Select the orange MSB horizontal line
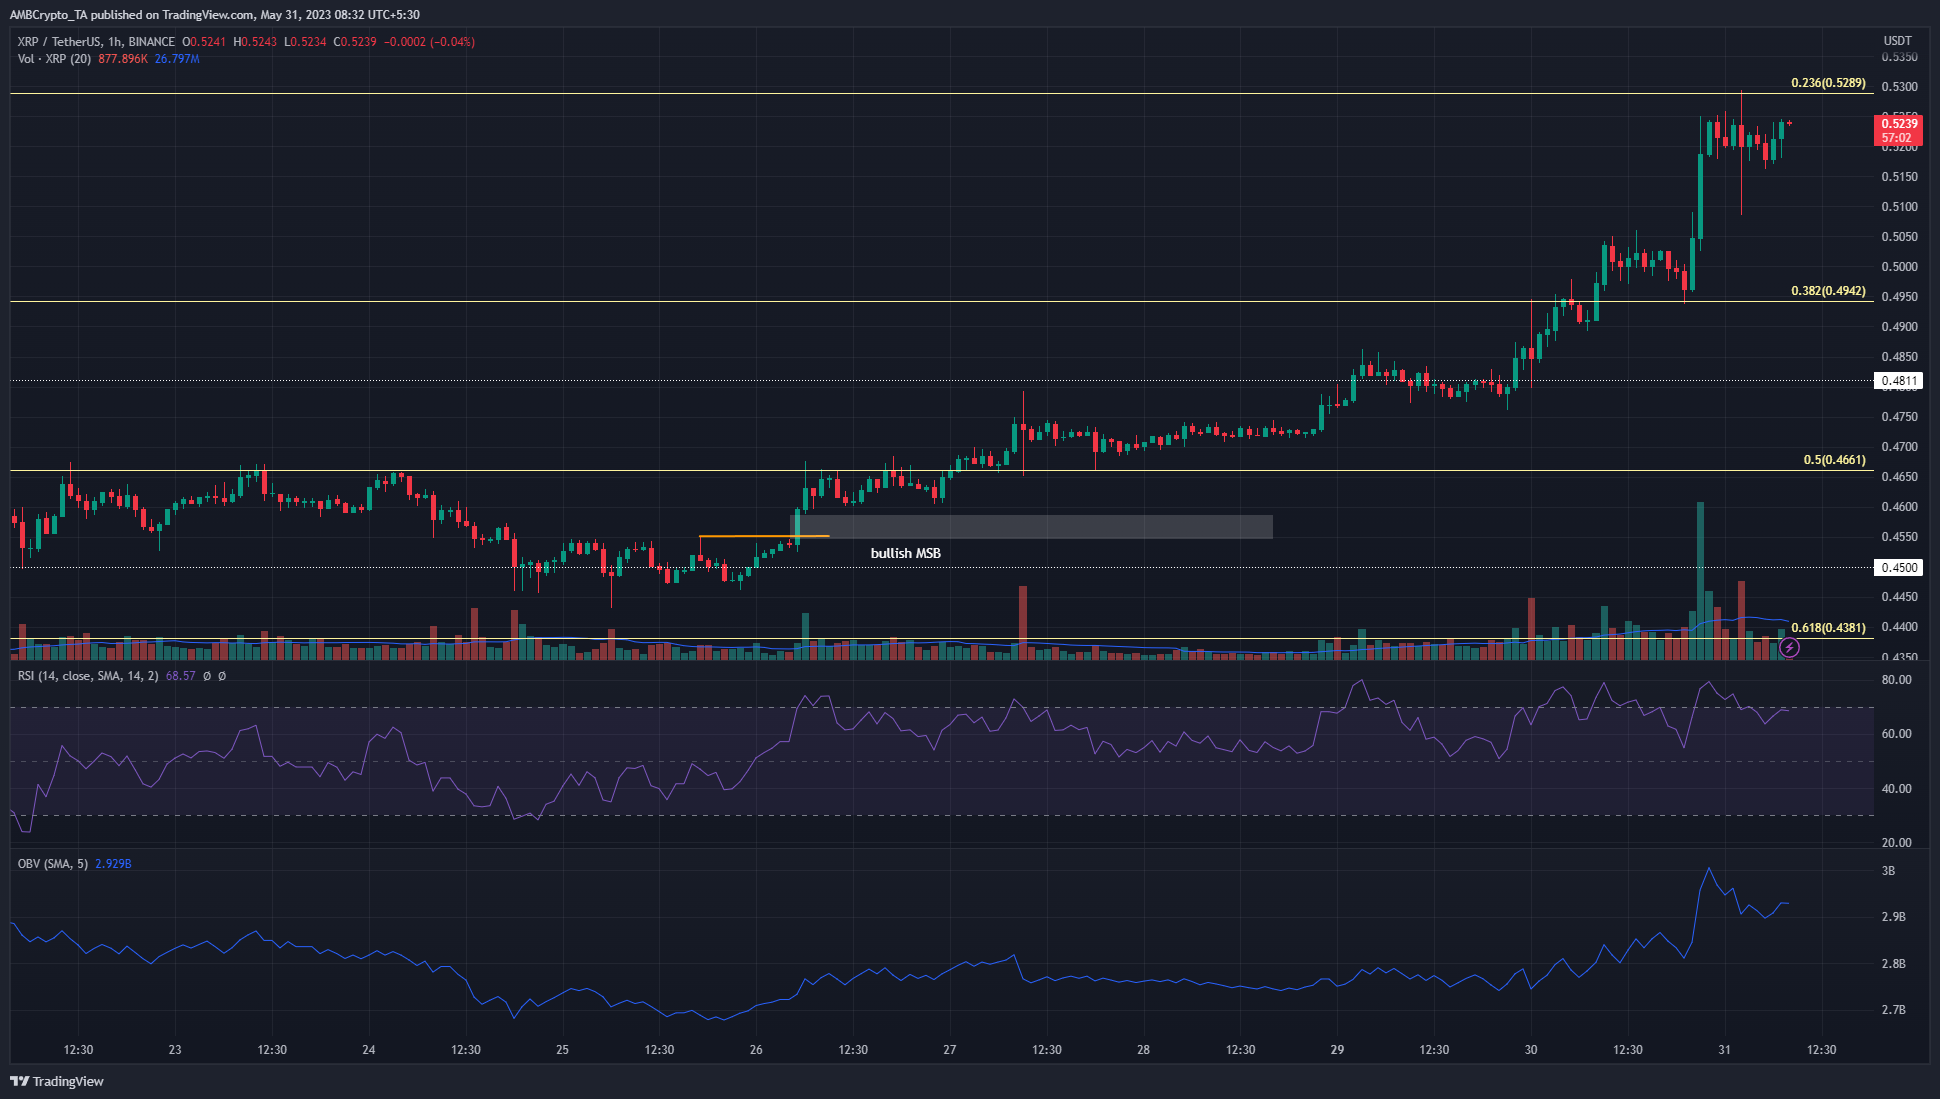This screenshot has height=1099, width=1940. click(764, 537)
